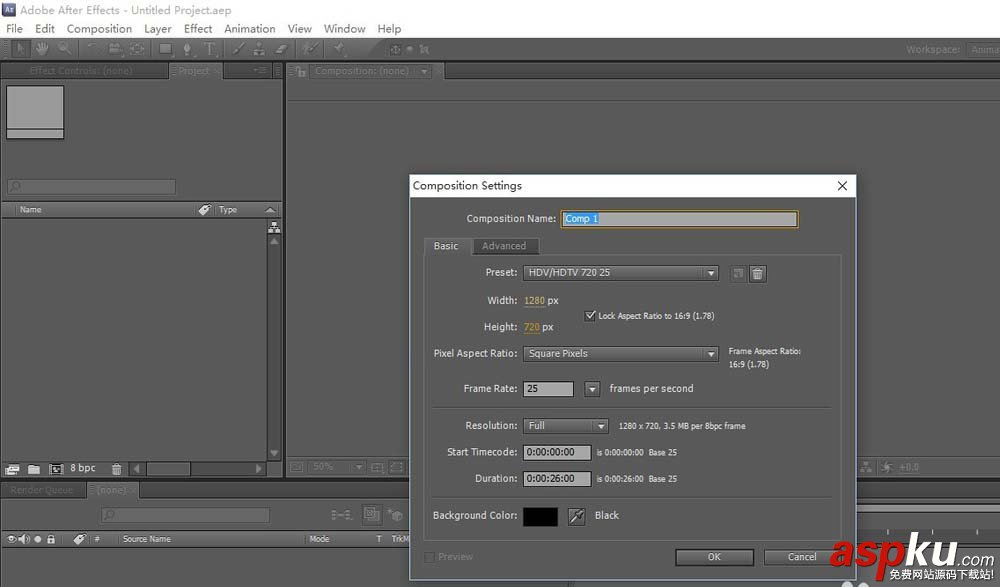Select the Clone Stamp tool
The height and width of the screenshot is (587, 1000).
tap(259, 48)
